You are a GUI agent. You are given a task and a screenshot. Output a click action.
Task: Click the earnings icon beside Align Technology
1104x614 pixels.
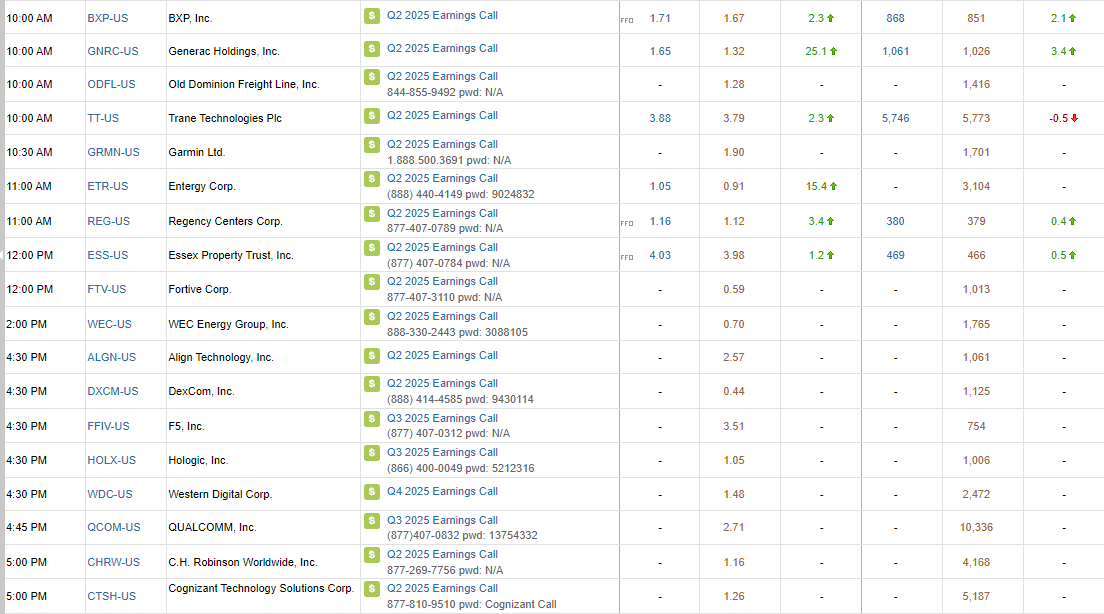tap(372, 356)
